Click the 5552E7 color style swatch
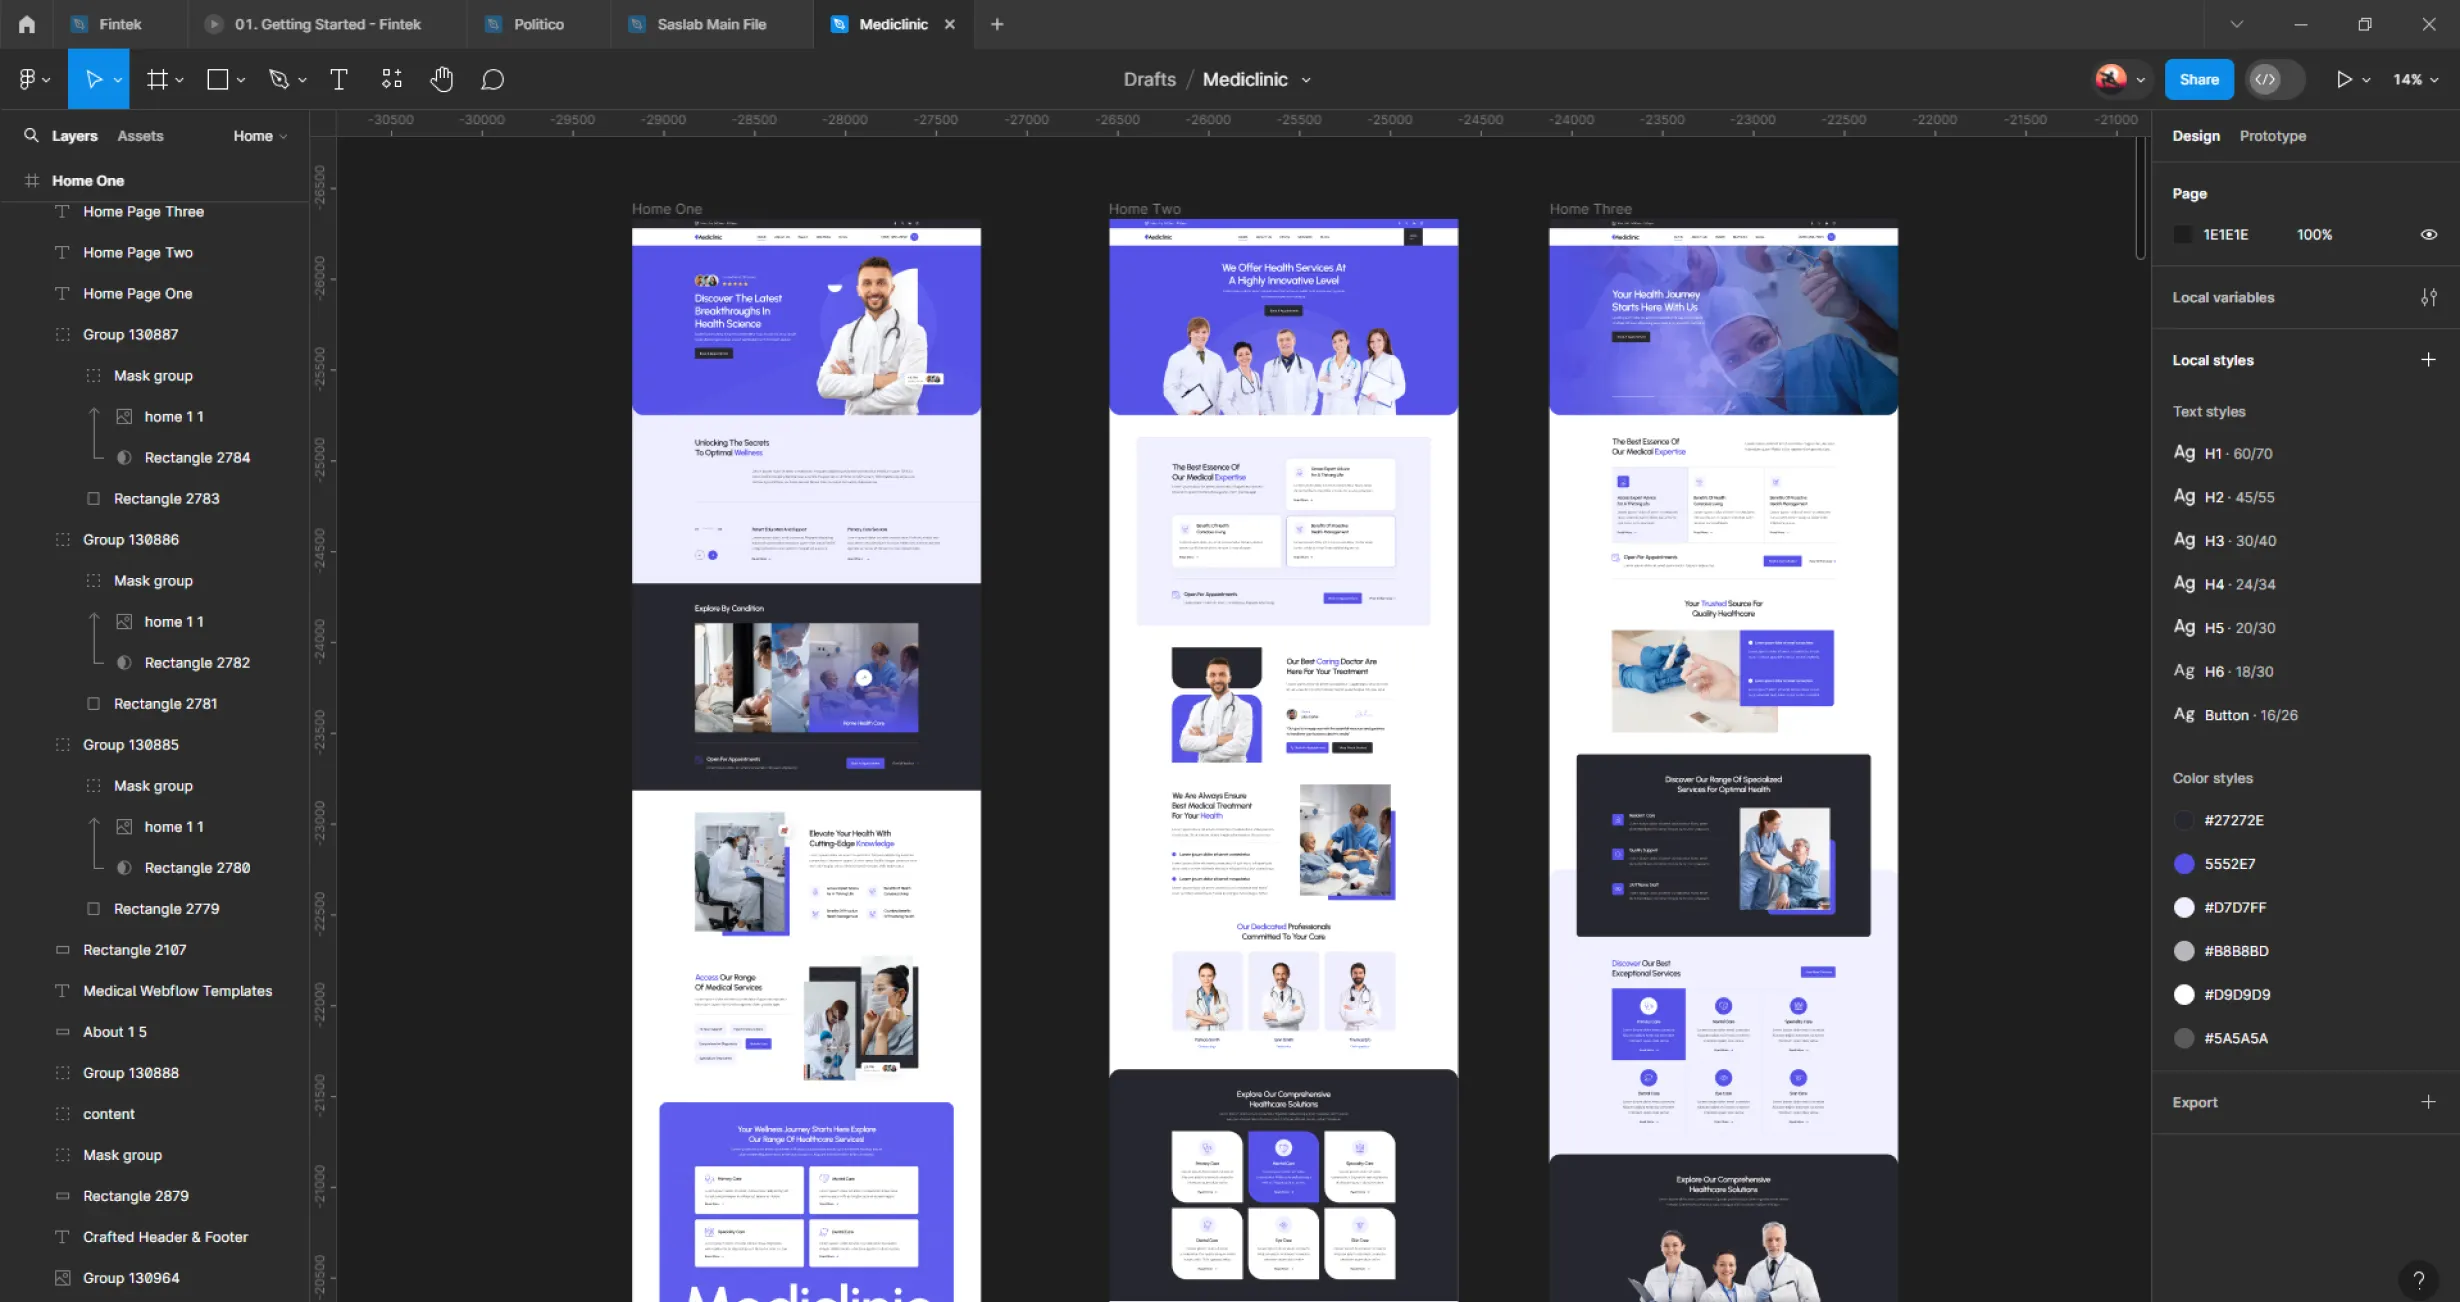 pyautogui.click(x=2184, y=863)
